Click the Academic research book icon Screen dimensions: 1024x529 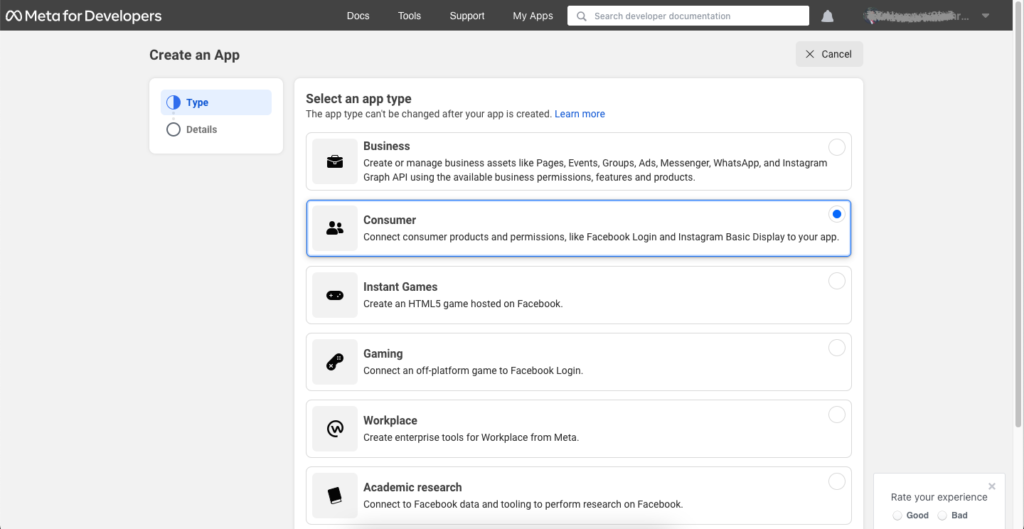335,495
